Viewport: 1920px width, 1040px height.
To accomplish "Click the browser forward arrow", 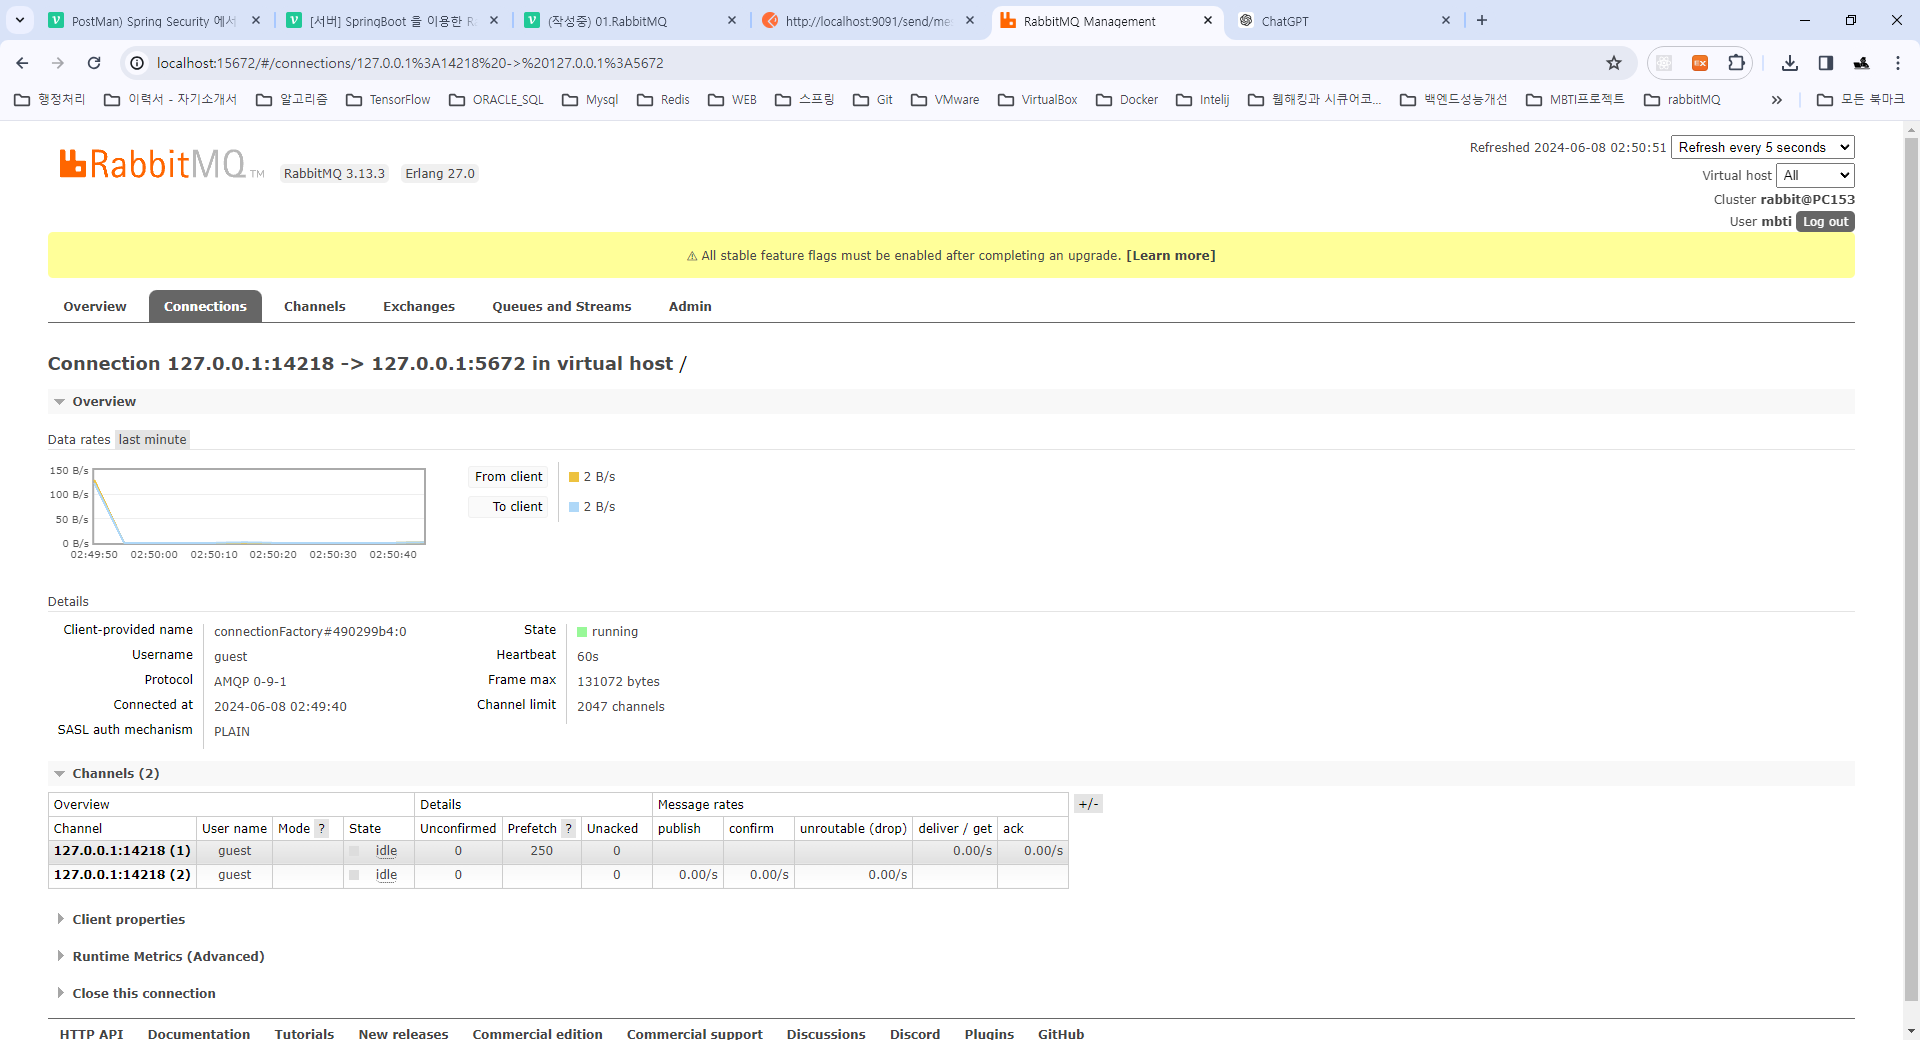I will tap(58, 63).
